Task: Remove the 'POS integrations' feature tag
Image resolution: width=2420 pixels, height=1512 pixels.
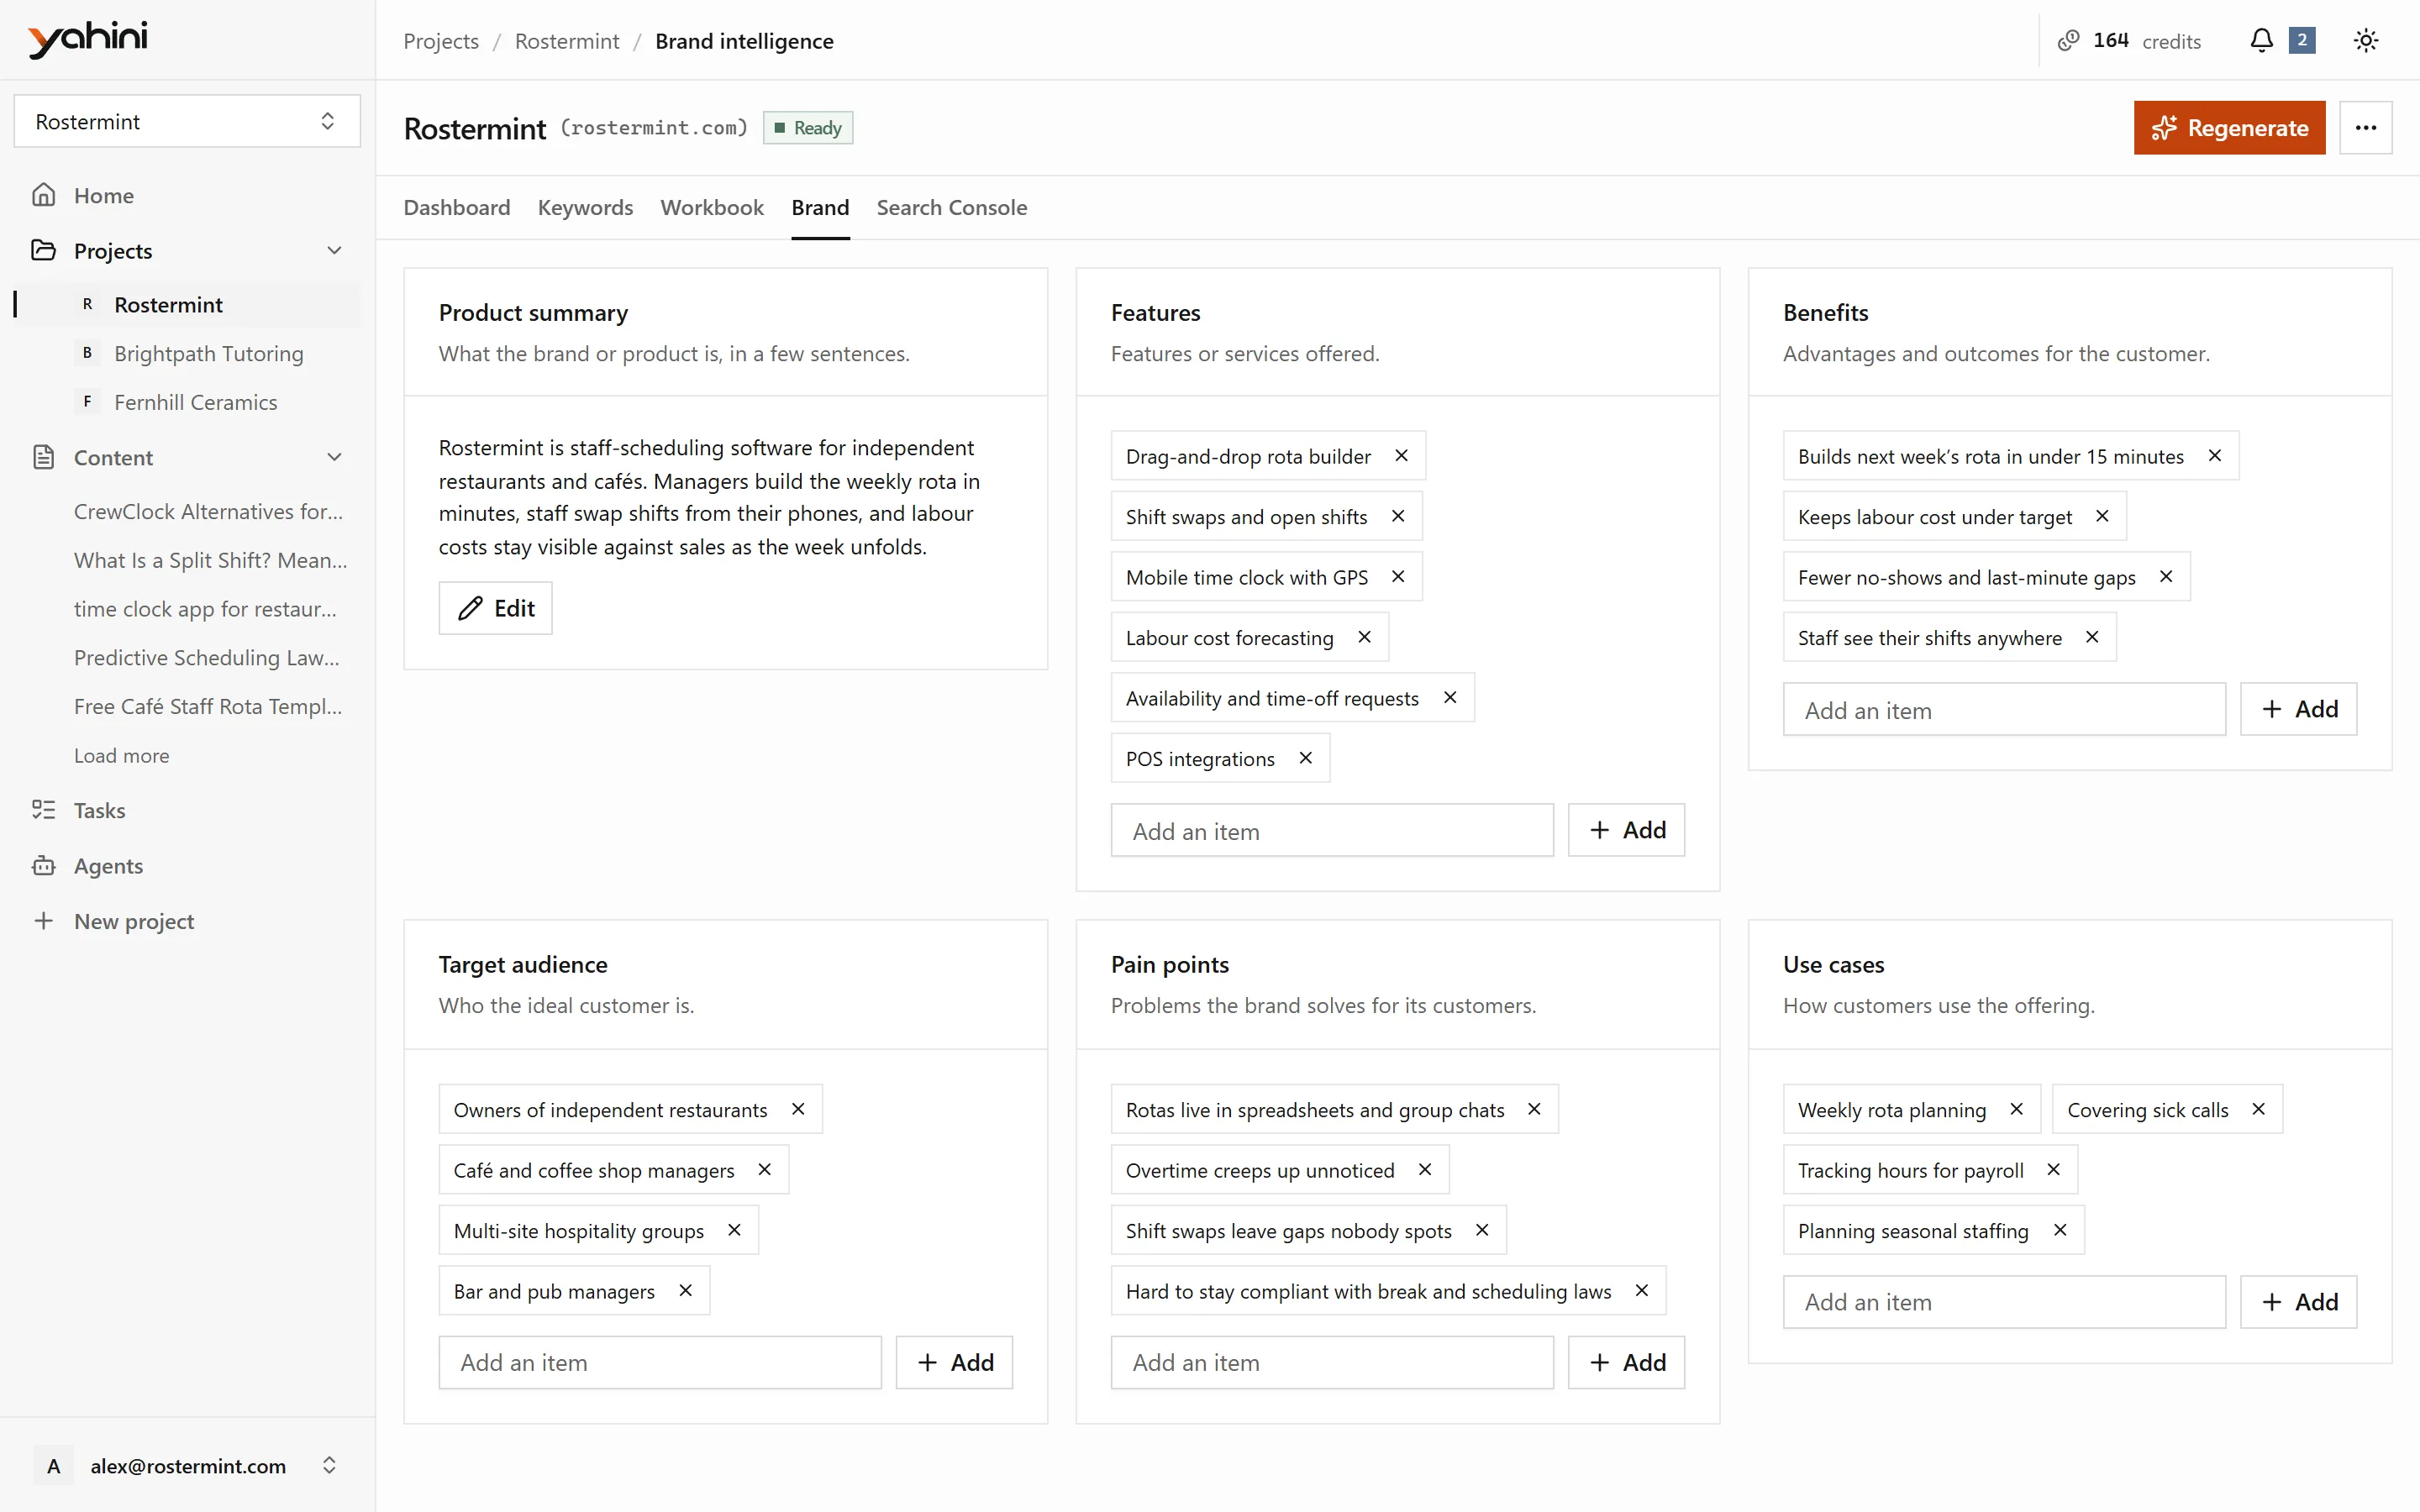Action: [x=1305, y=758]
